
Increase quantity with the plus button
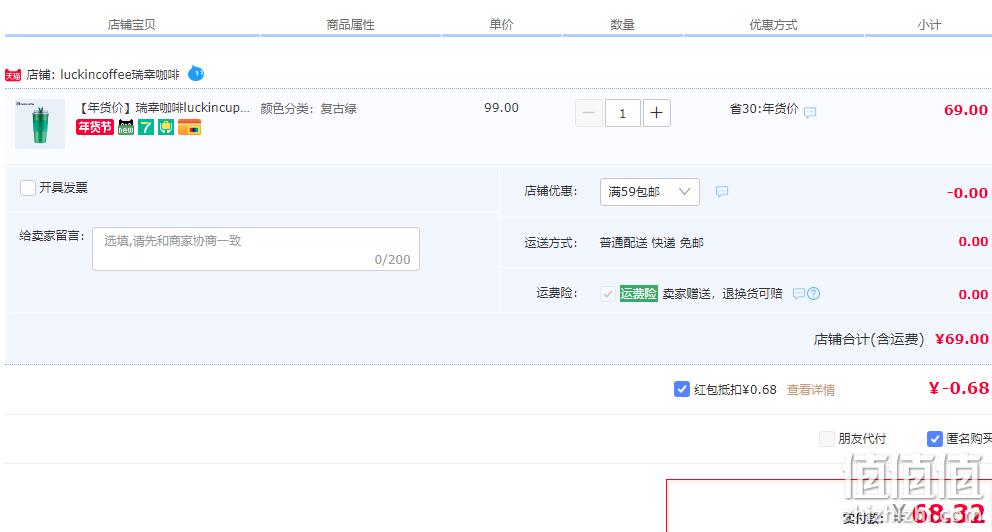[657, 113]
